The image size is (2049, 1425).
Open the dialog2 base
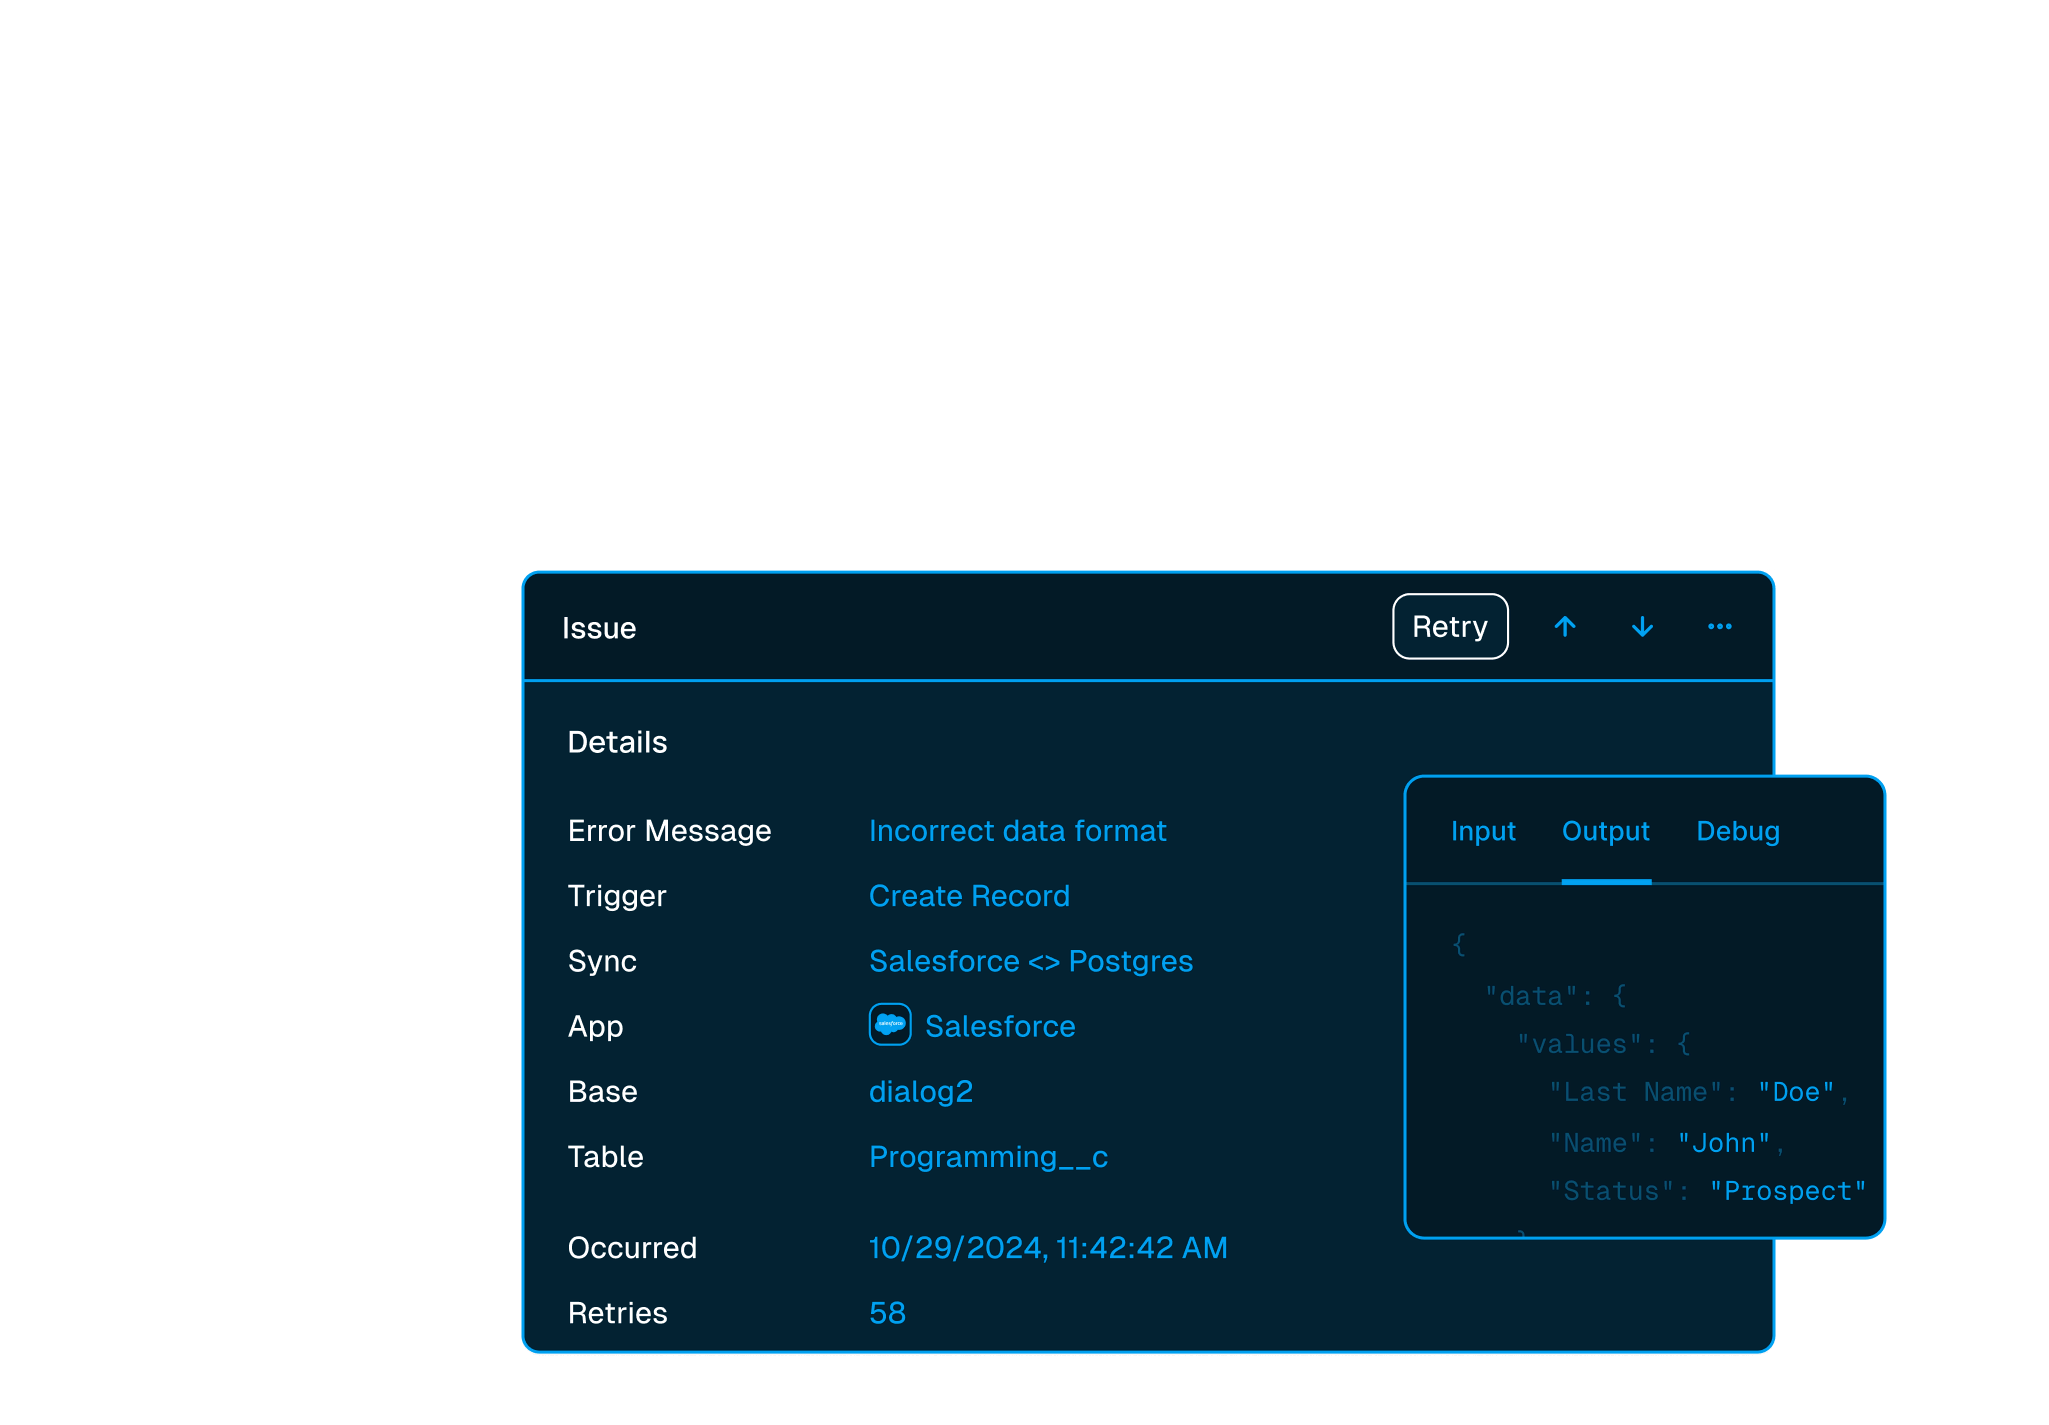point(920,1091)
